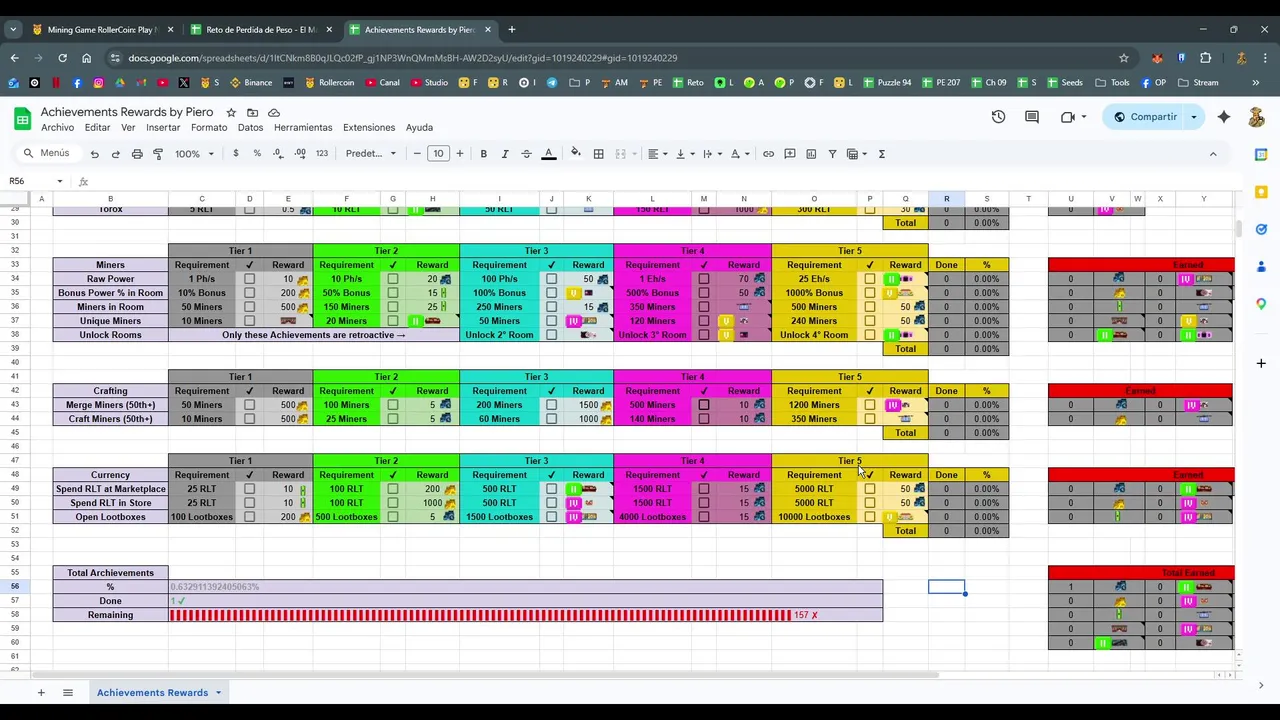Click the Compartir share button
1280x720 pixels.
click(x=1144, y=117)
